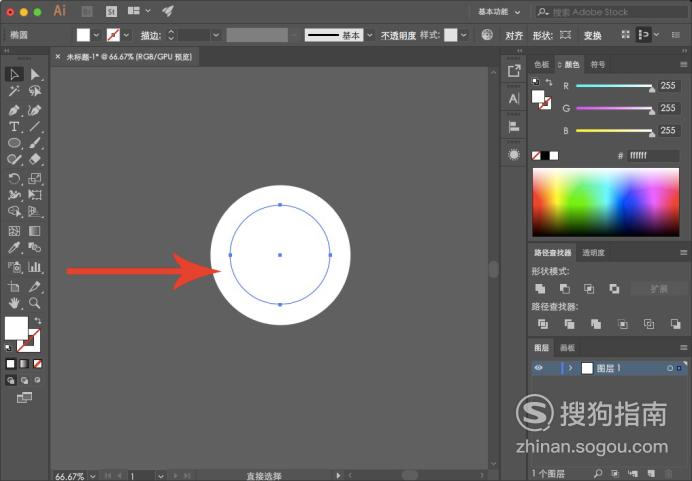This screenshot has width=692, height=481.
Task: Click Intersect shape mode icon
Action: coord(589,289)
